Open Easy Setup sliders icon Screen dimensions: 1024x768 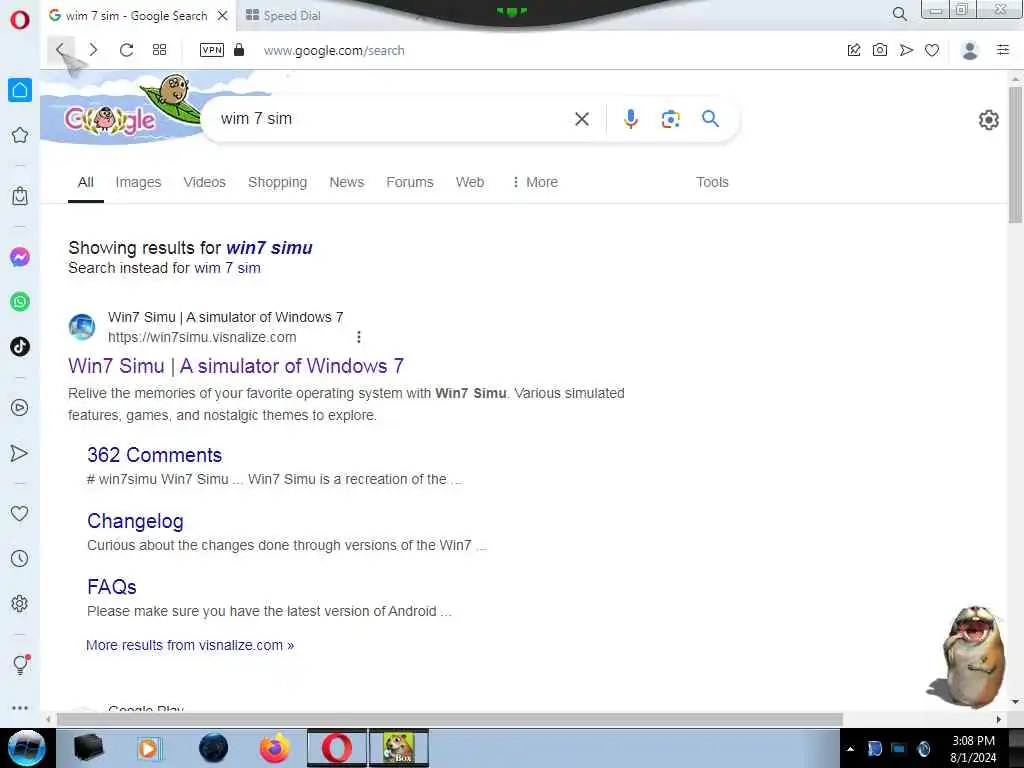point(1003,50)
